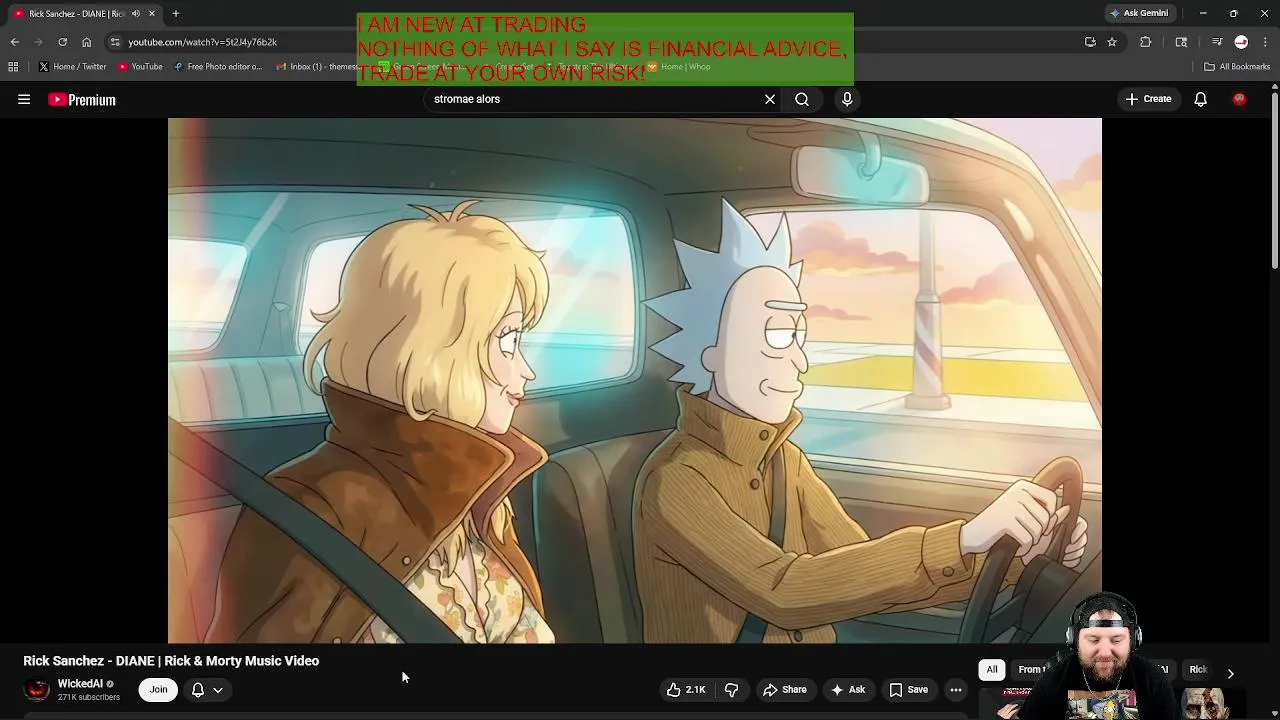Open the YouTube account avatar menu
Screen dimensions: 1280x720
(1240, 99)
